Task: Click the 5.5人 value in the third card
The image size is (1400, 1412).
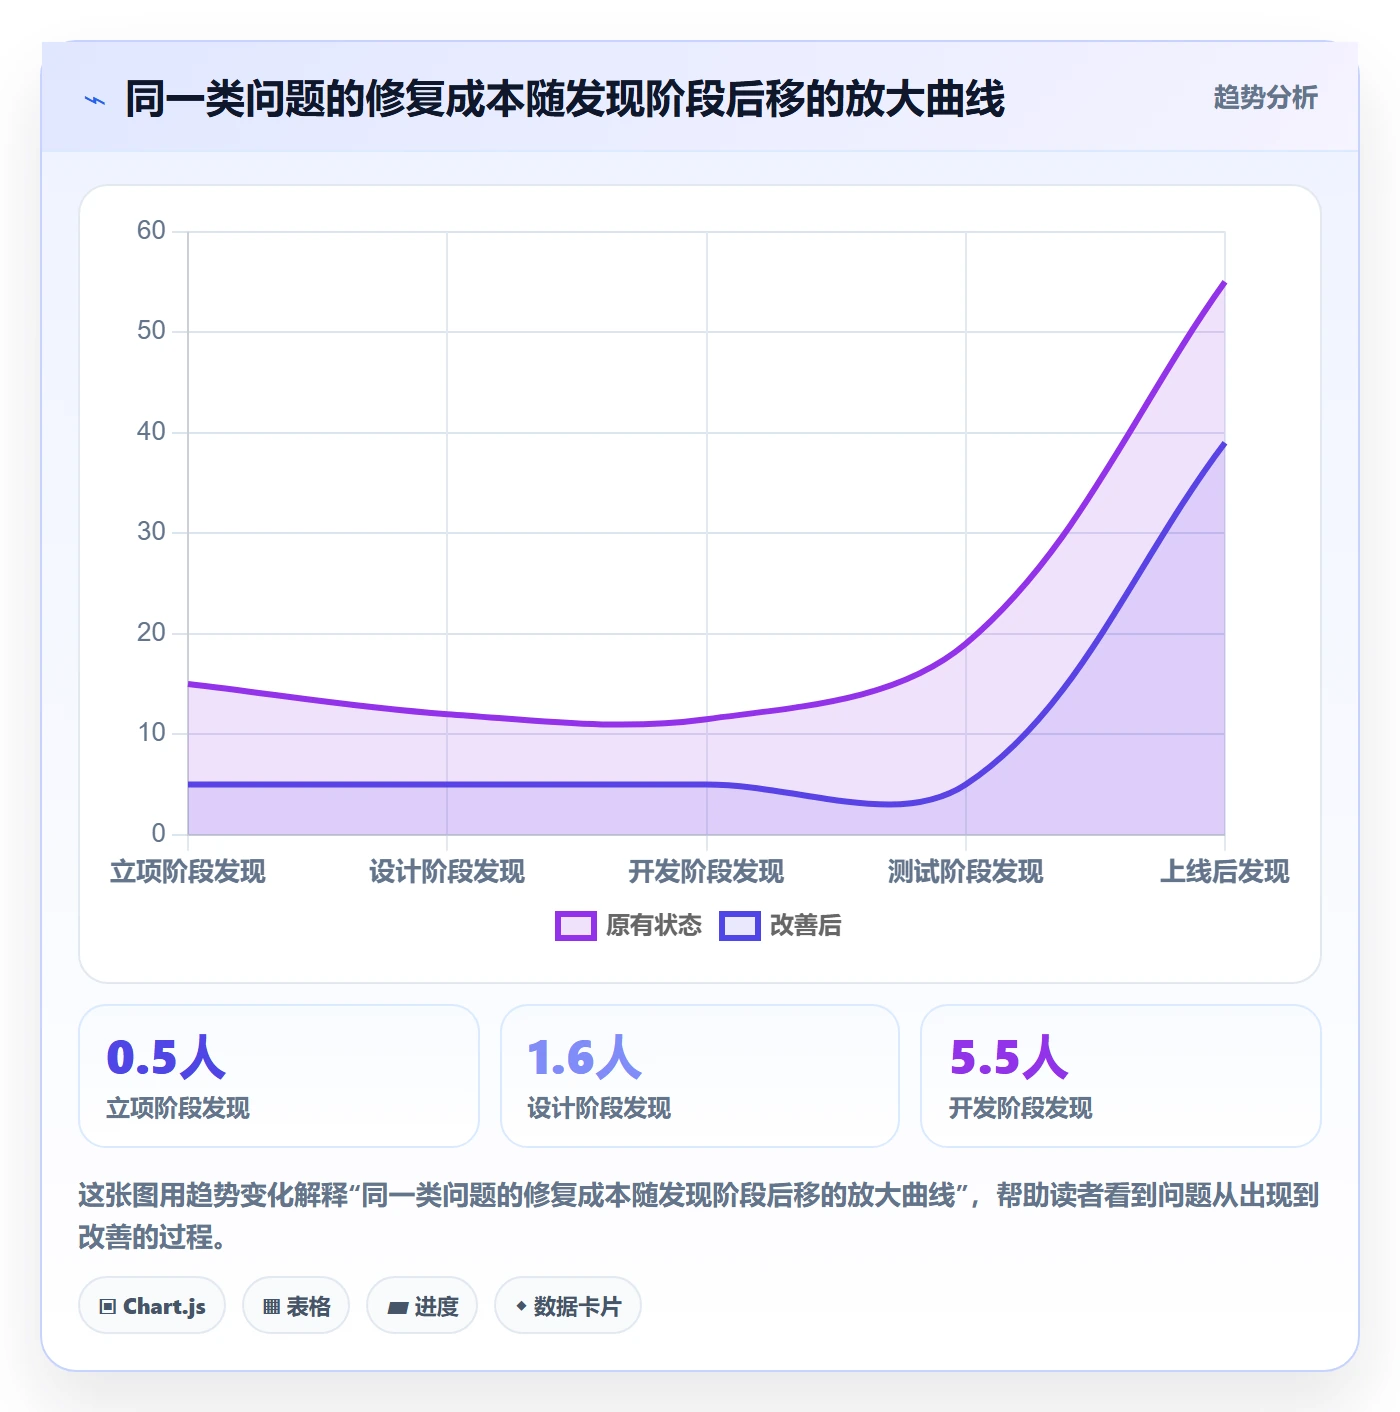Action: [x=1009, y=1057]
